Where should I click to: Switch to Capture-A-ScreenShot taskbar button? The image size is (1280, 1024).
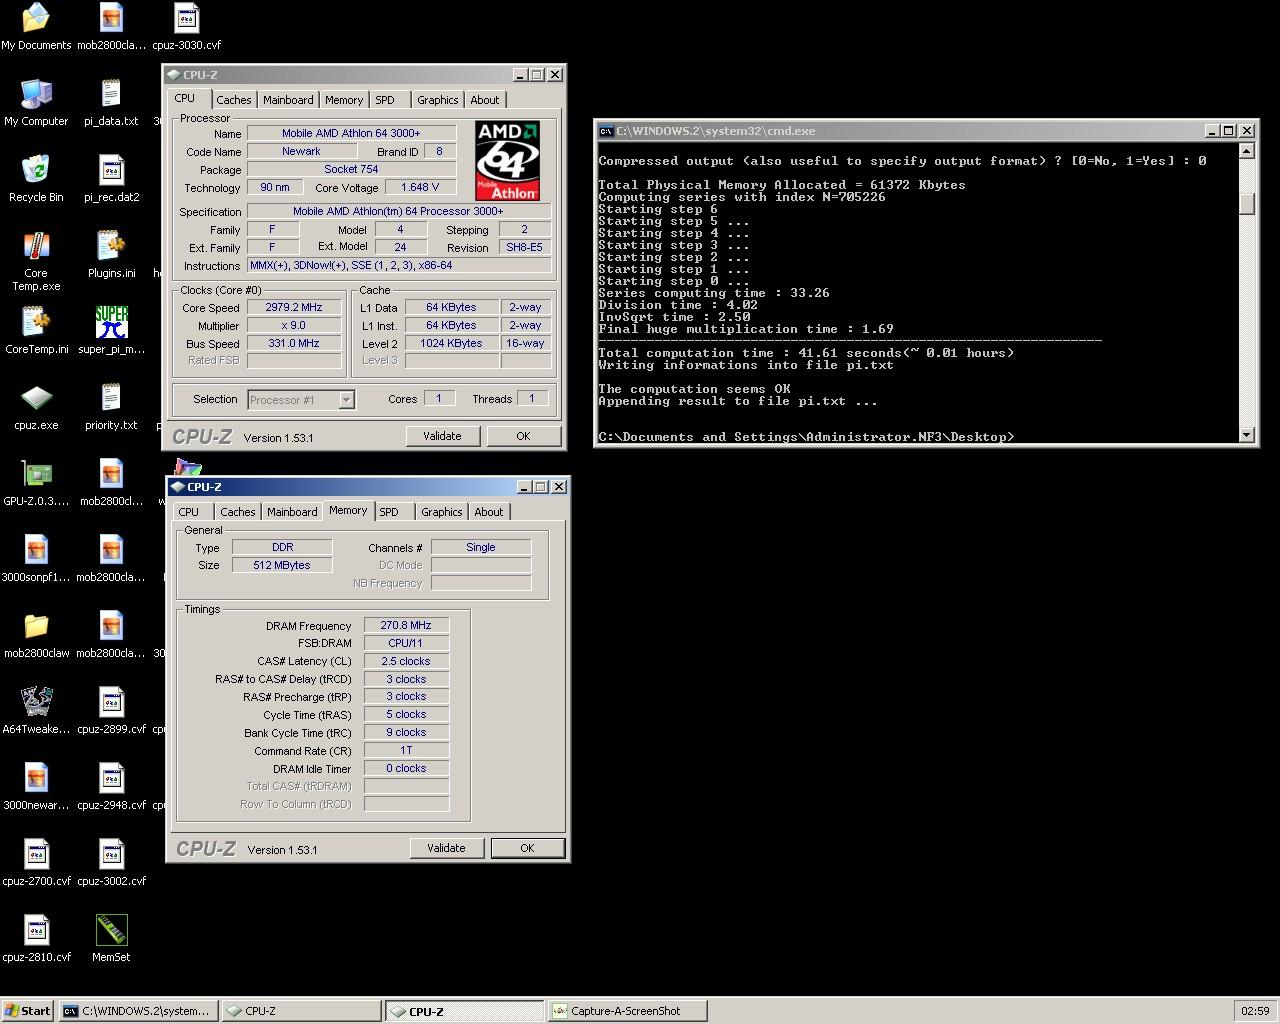pos(627,1011)
